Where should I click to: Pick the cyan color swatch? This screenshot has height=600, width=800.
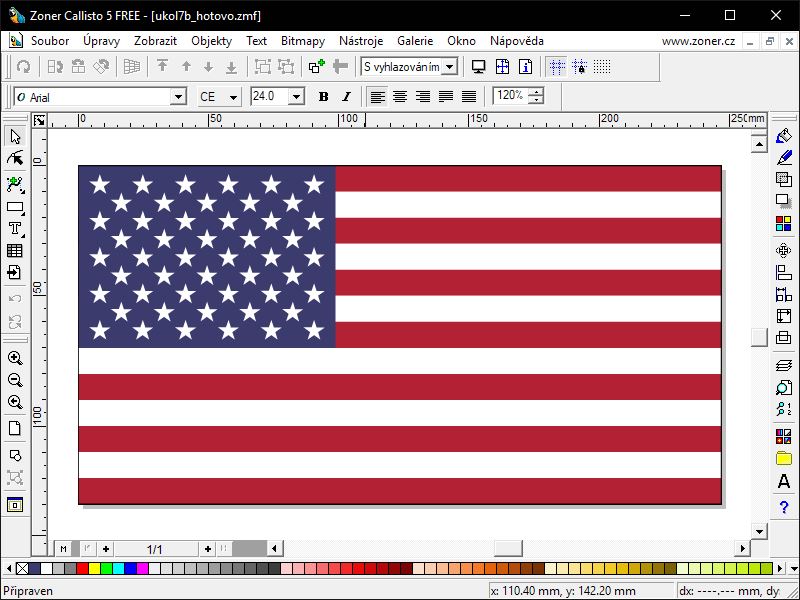tap(118, 568)
